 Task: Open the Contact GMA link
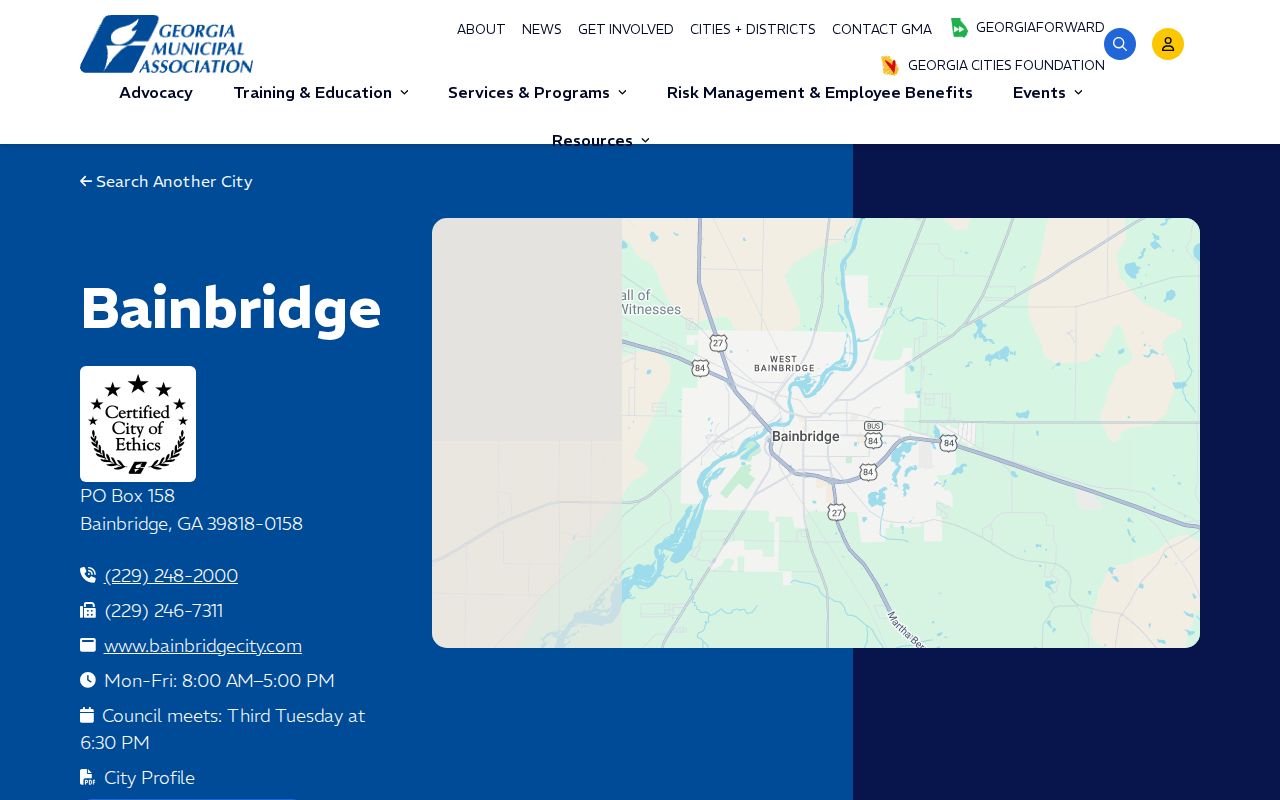882,30
